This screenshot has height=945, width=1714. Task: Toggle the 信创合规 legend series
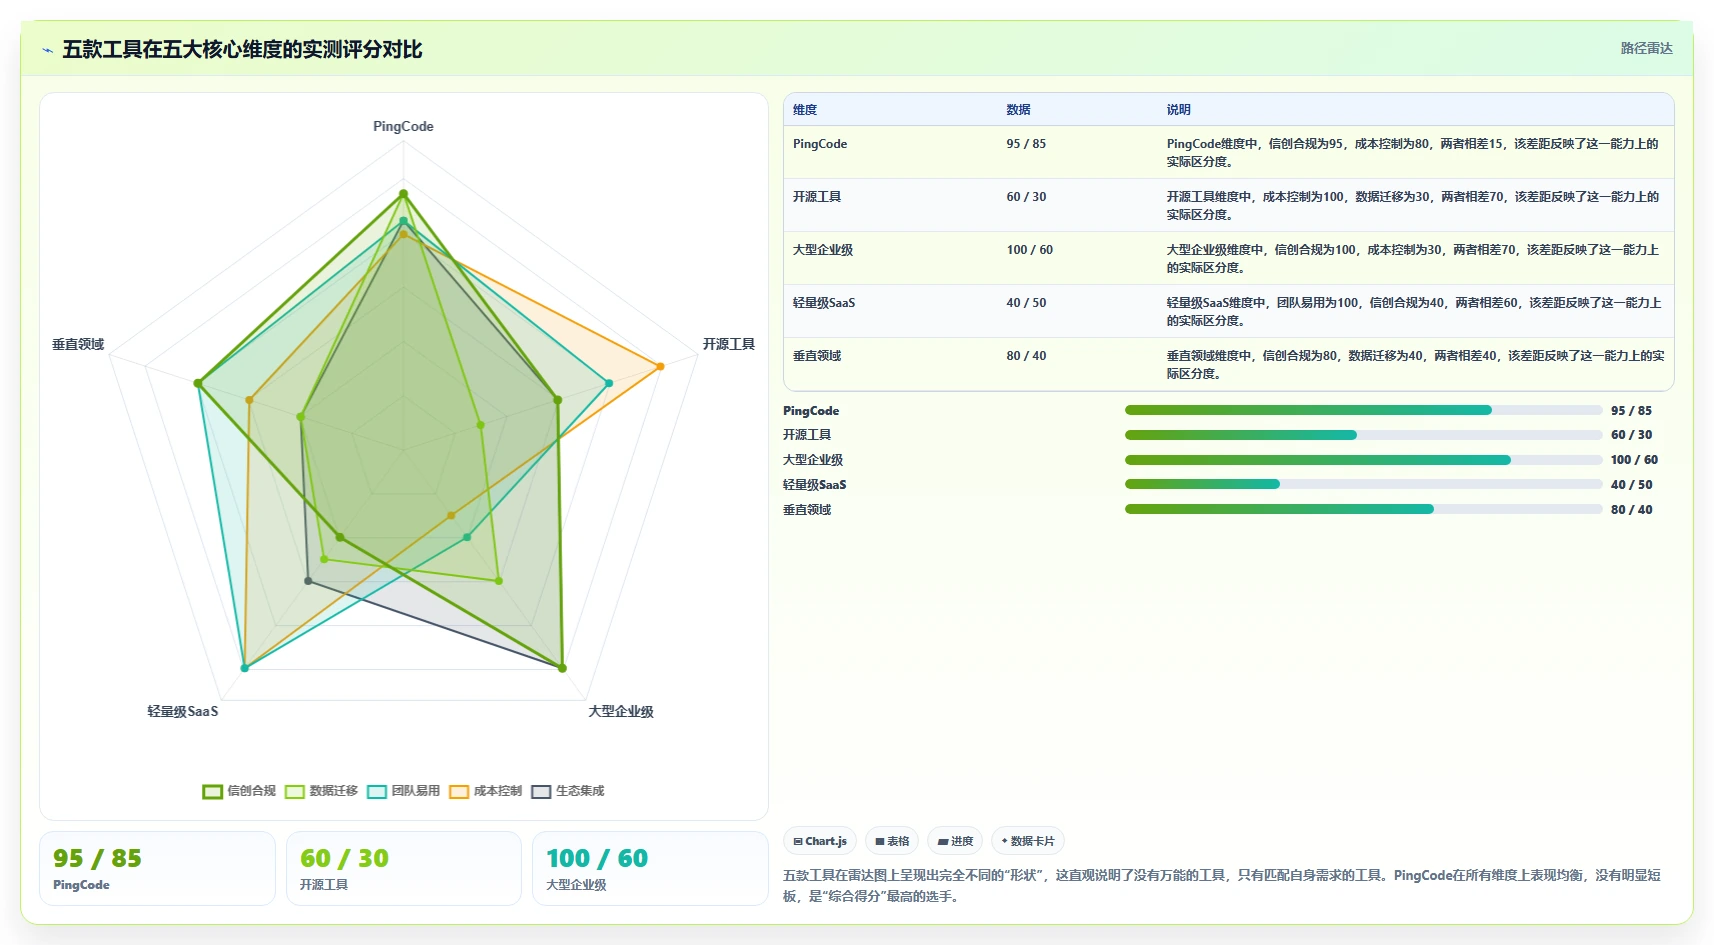pyautogui.click(x=239, y=791)
